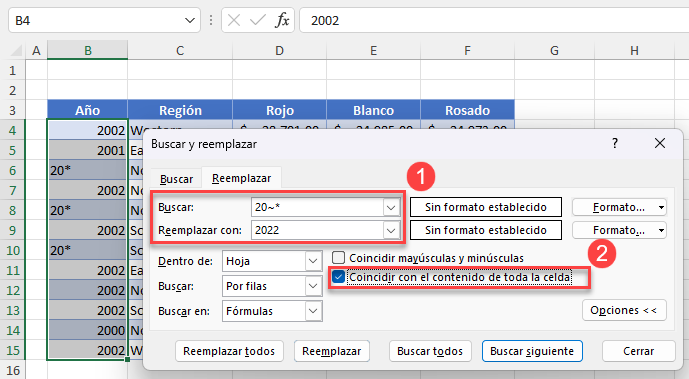Image resolution: width=689 pixels, height=379 pixels.
Task: Click the Rojo header cell
Action: coord(279,110)
